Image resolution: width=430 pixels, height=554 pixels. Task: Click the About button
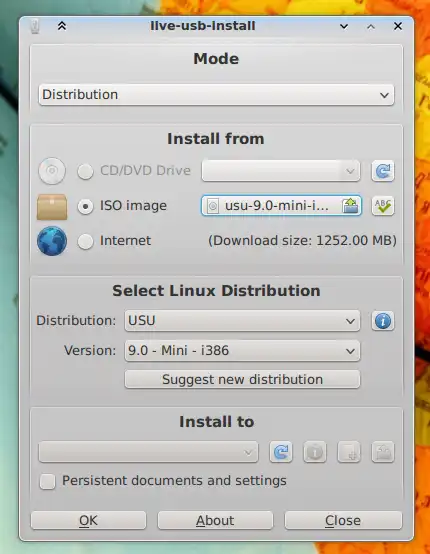click(215, 520)
